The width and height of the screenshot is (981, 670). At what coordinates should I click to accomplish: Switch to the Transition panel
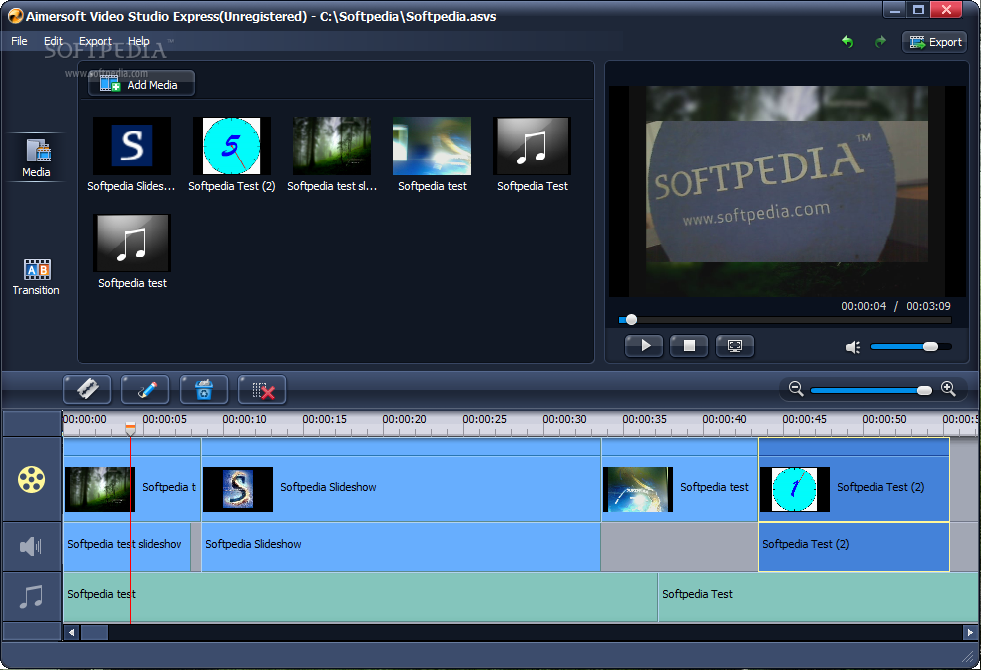tap(36, 277)
